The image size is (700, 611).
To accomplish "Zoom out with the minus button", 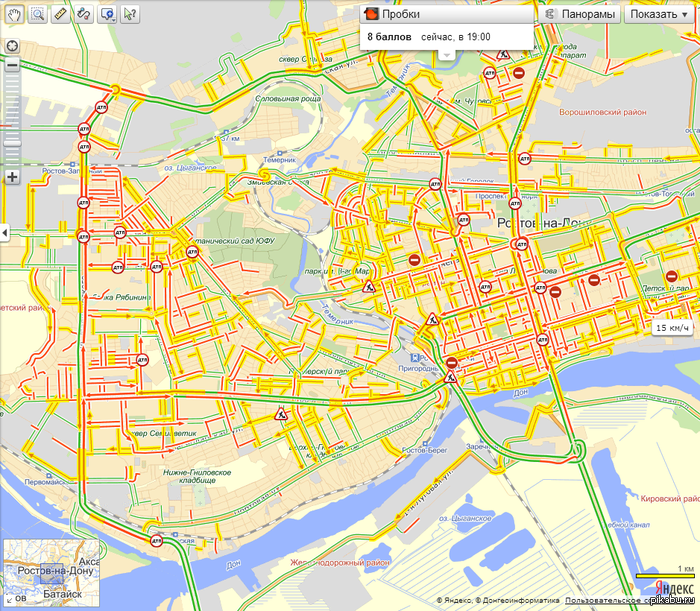I will pyautogui.click(x=12, y=64).
